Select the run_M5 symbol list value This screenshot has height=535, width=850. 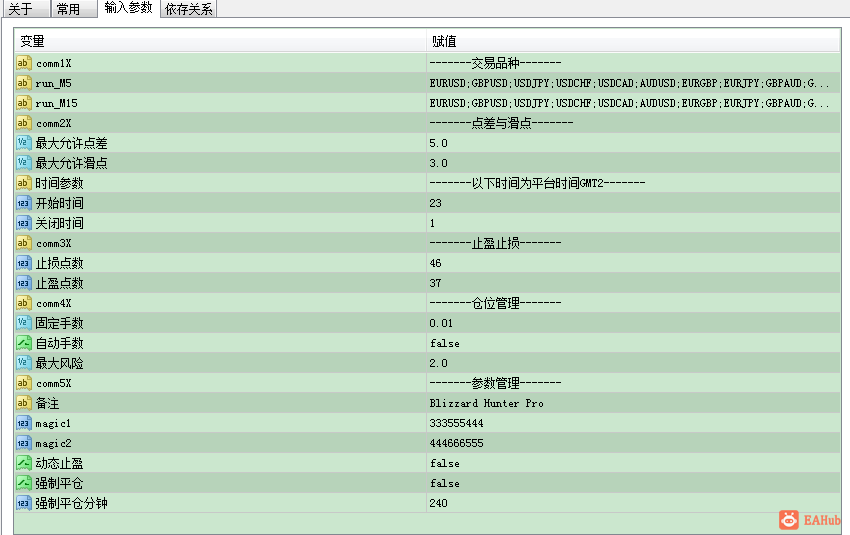point(629,83)
